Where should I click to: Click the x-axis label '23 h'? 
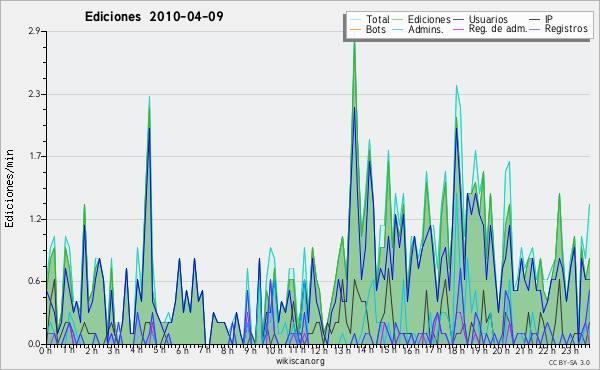pos(570,350)
